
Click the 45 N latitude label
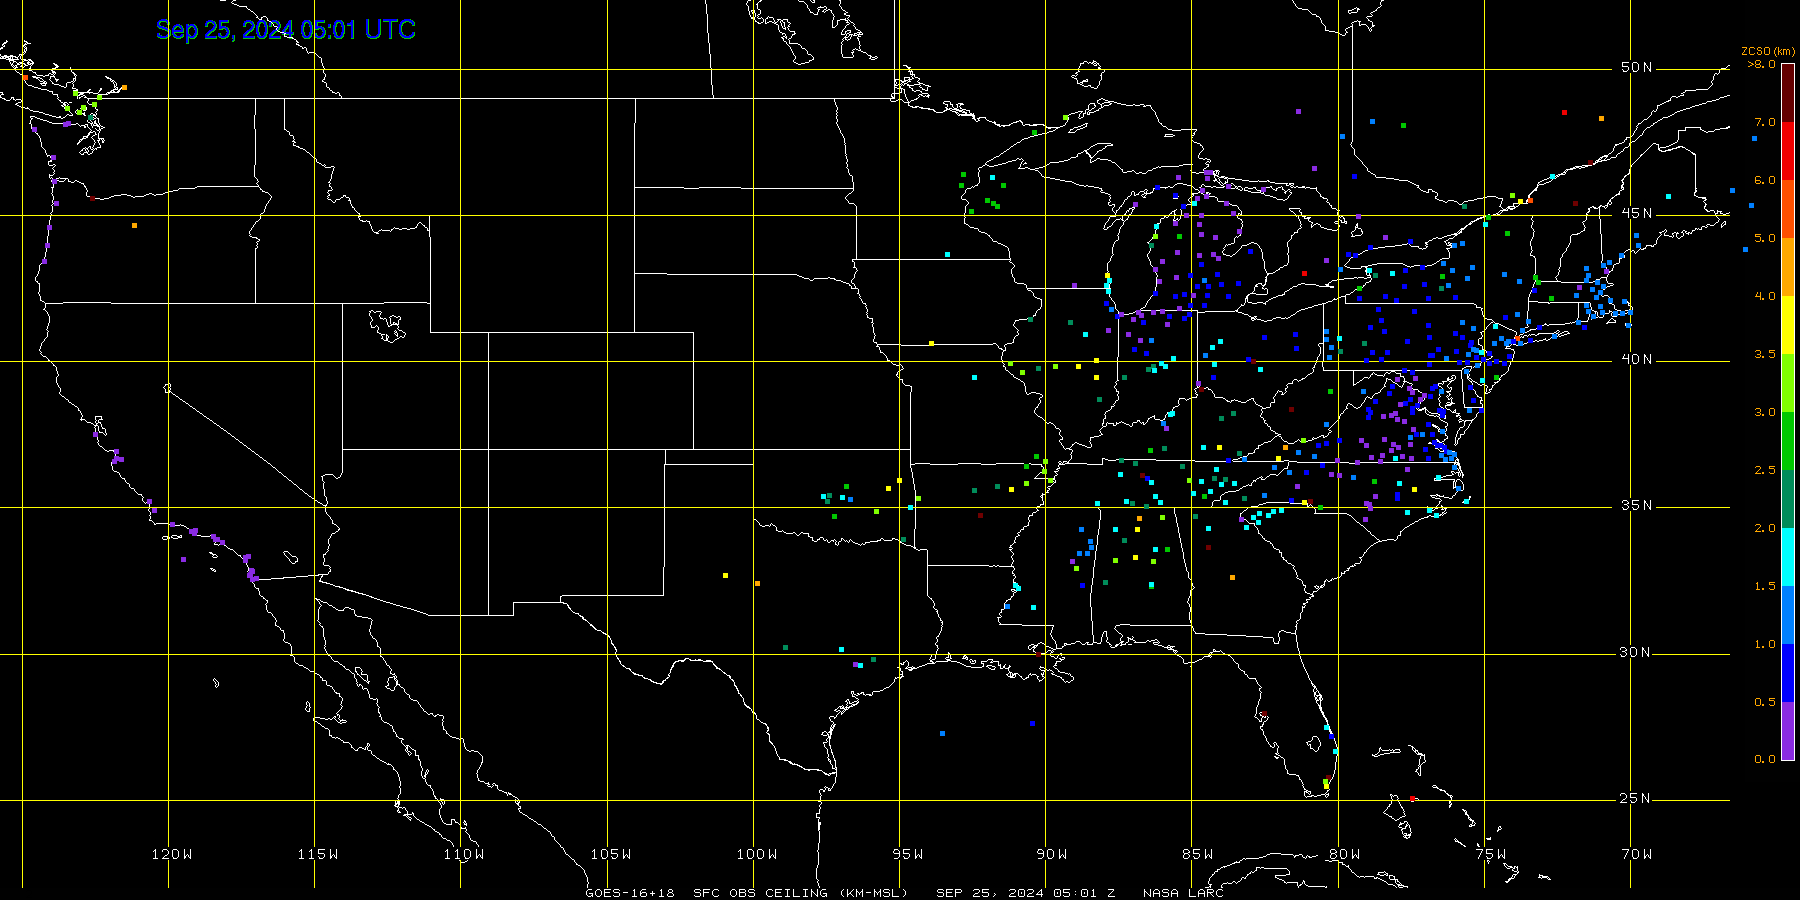pos(1637,214)
